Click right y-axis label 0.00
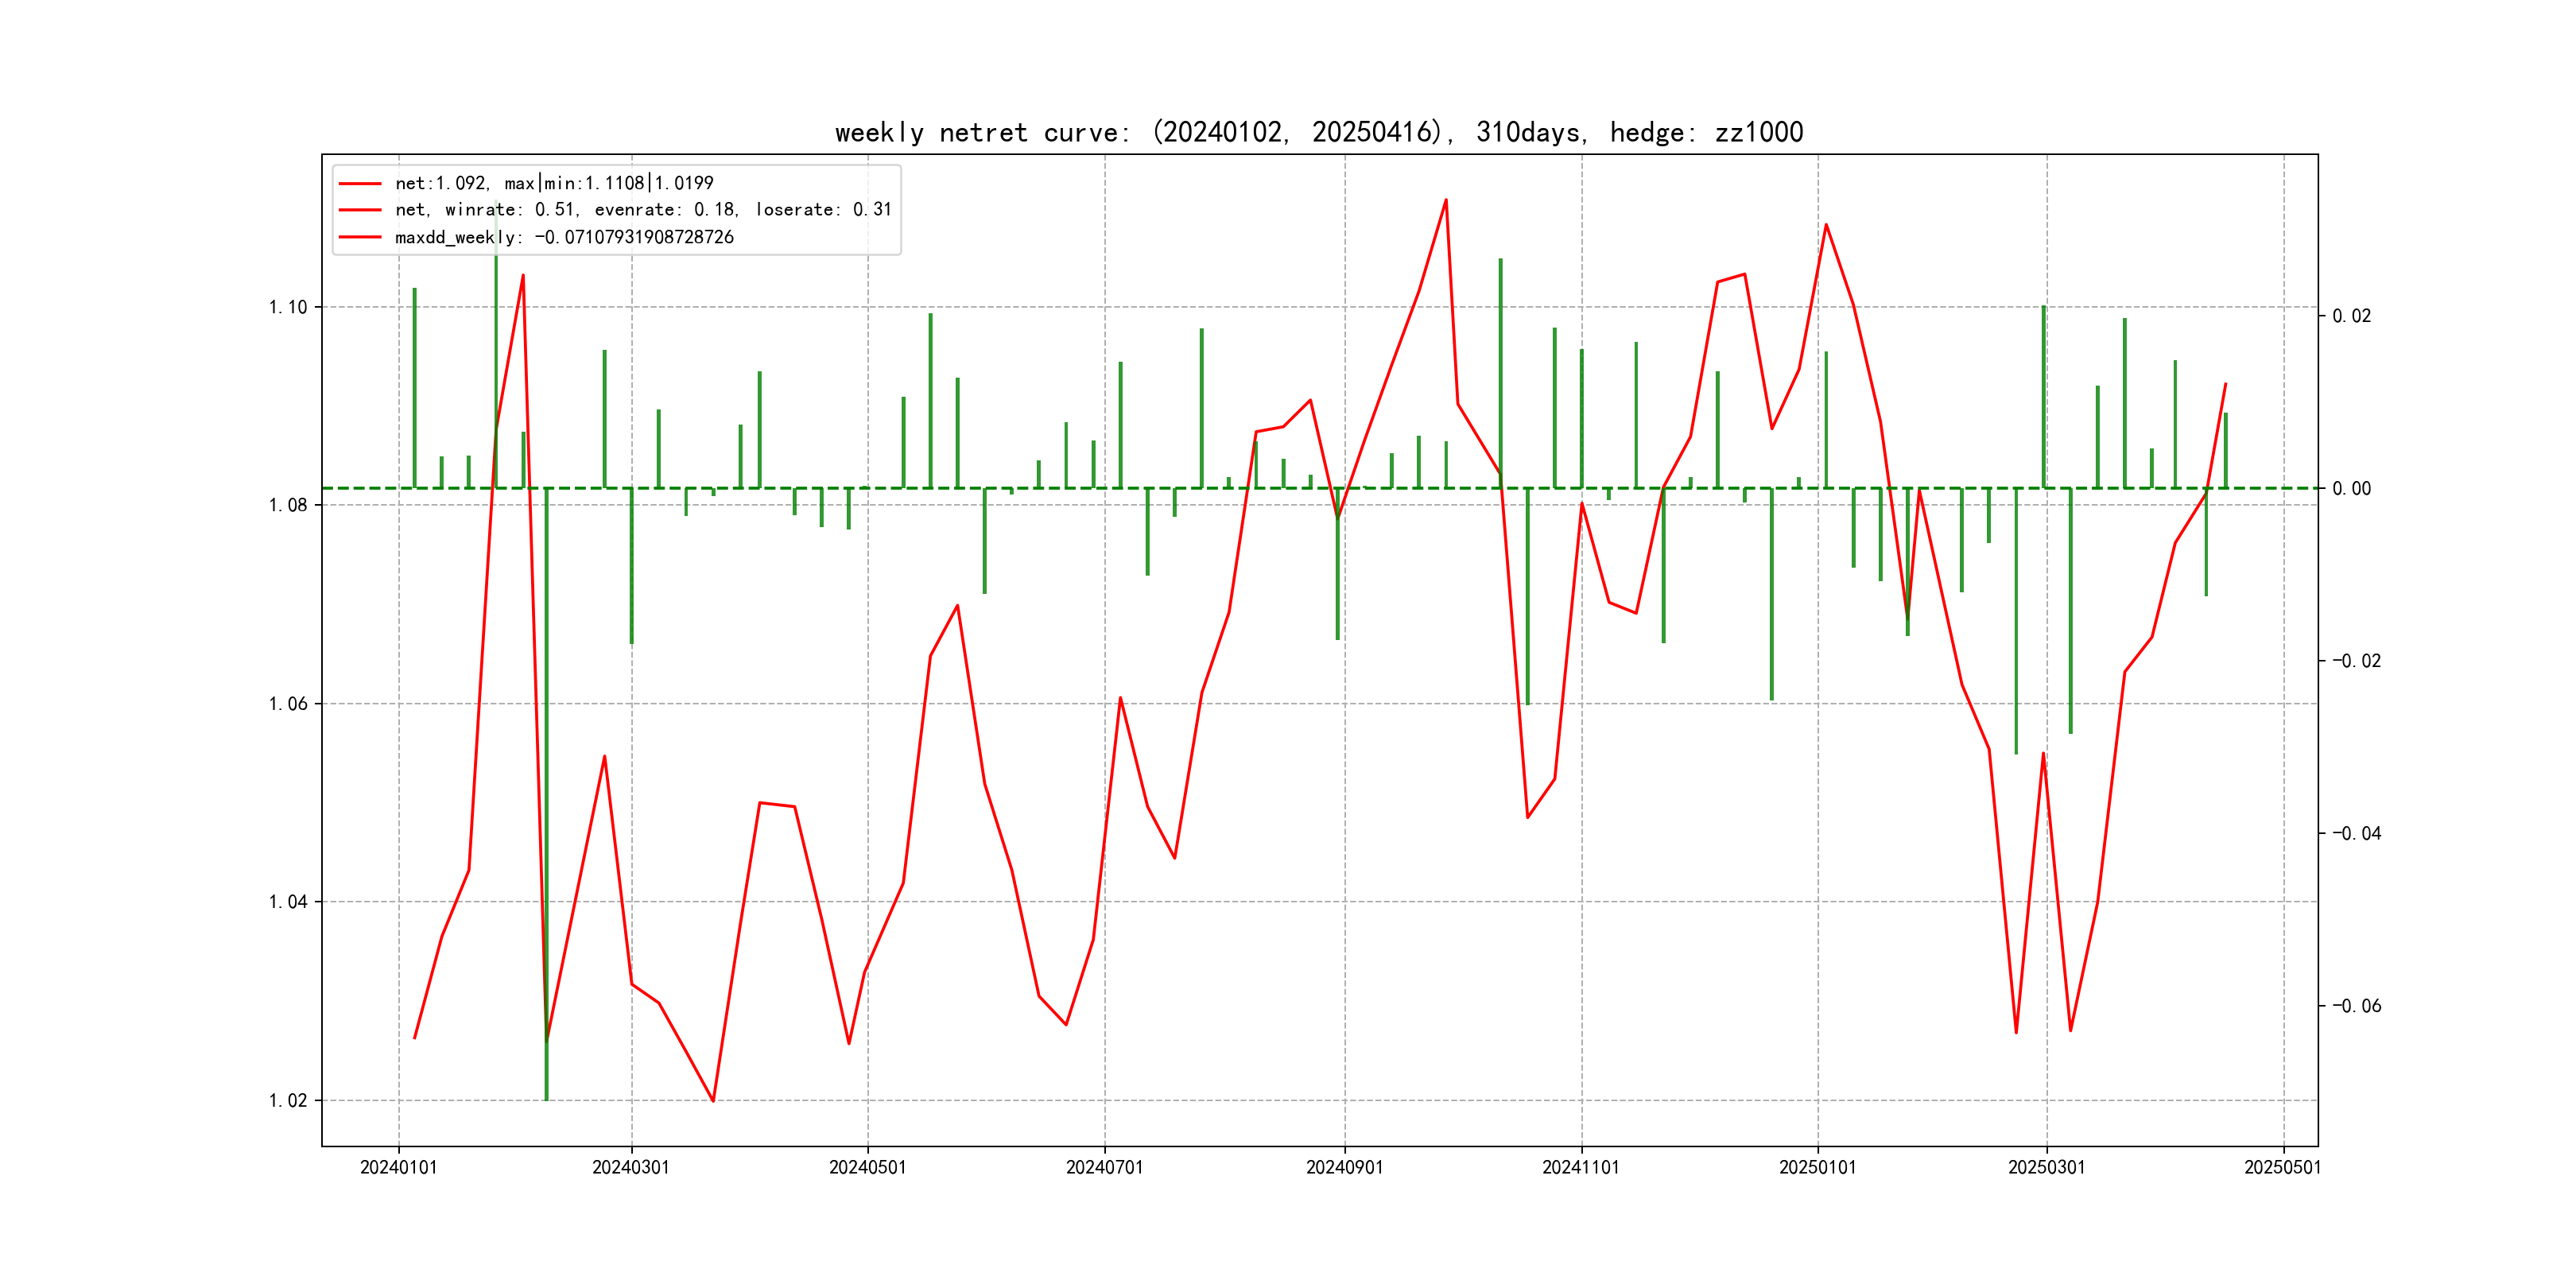Viewport: 2576px width, 1288px height. [x=2351, y=488]
